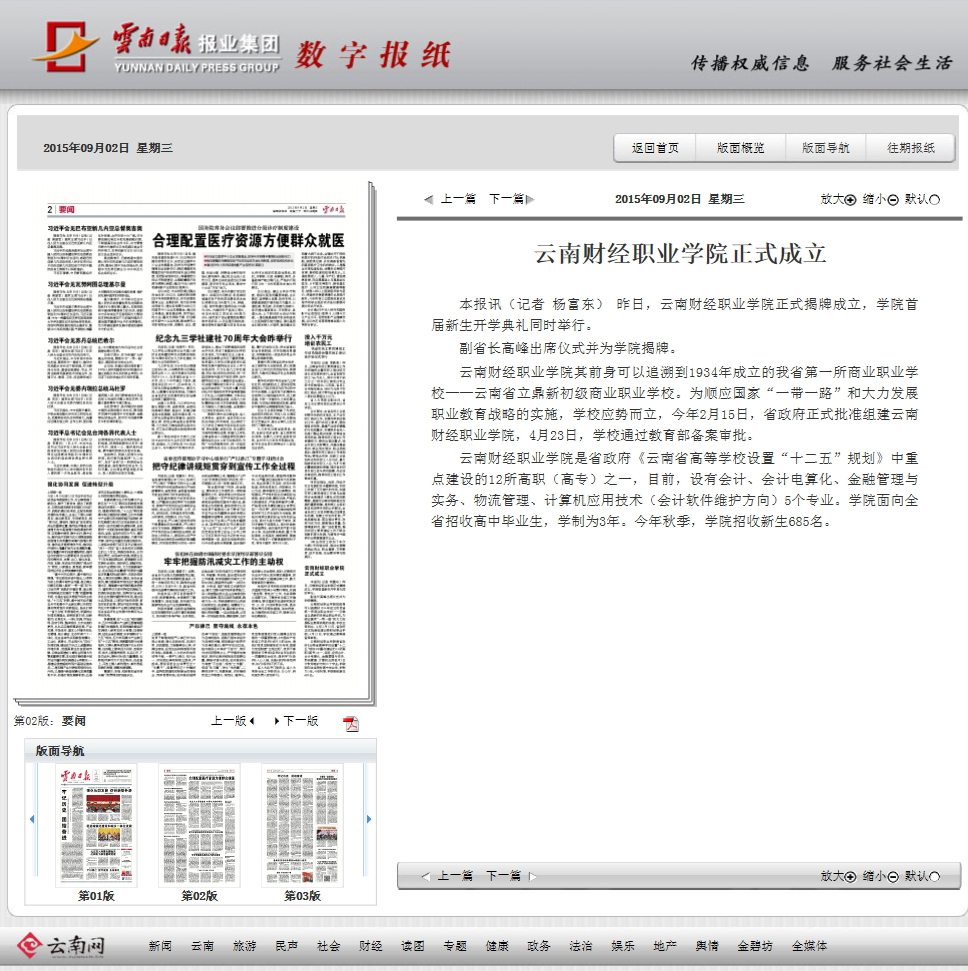Open 社会 in the footer navigation
968x971 pixels.
[328, 946]
